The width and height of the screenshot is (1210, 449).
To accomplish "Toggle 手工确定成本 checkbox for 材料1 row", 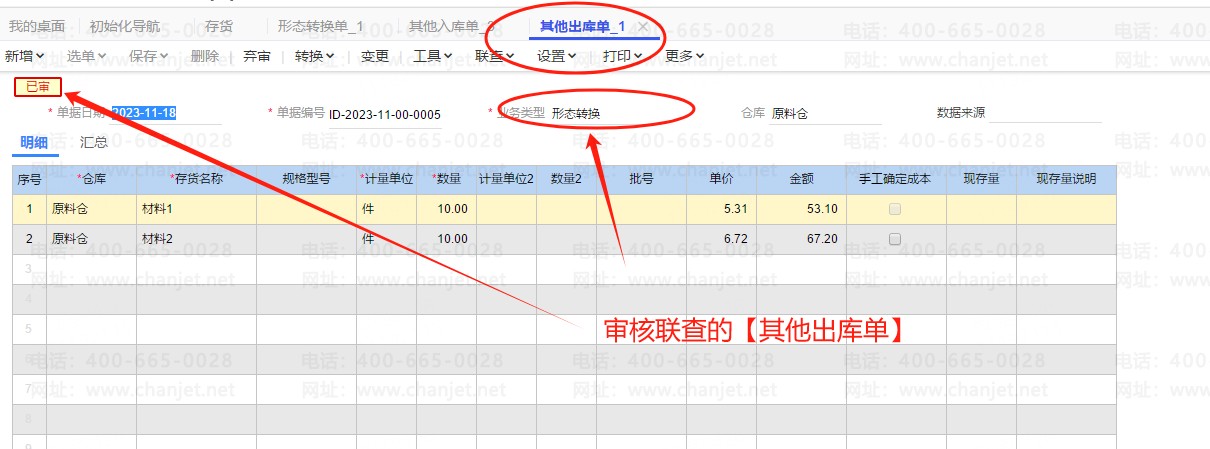I will (895, 209).
